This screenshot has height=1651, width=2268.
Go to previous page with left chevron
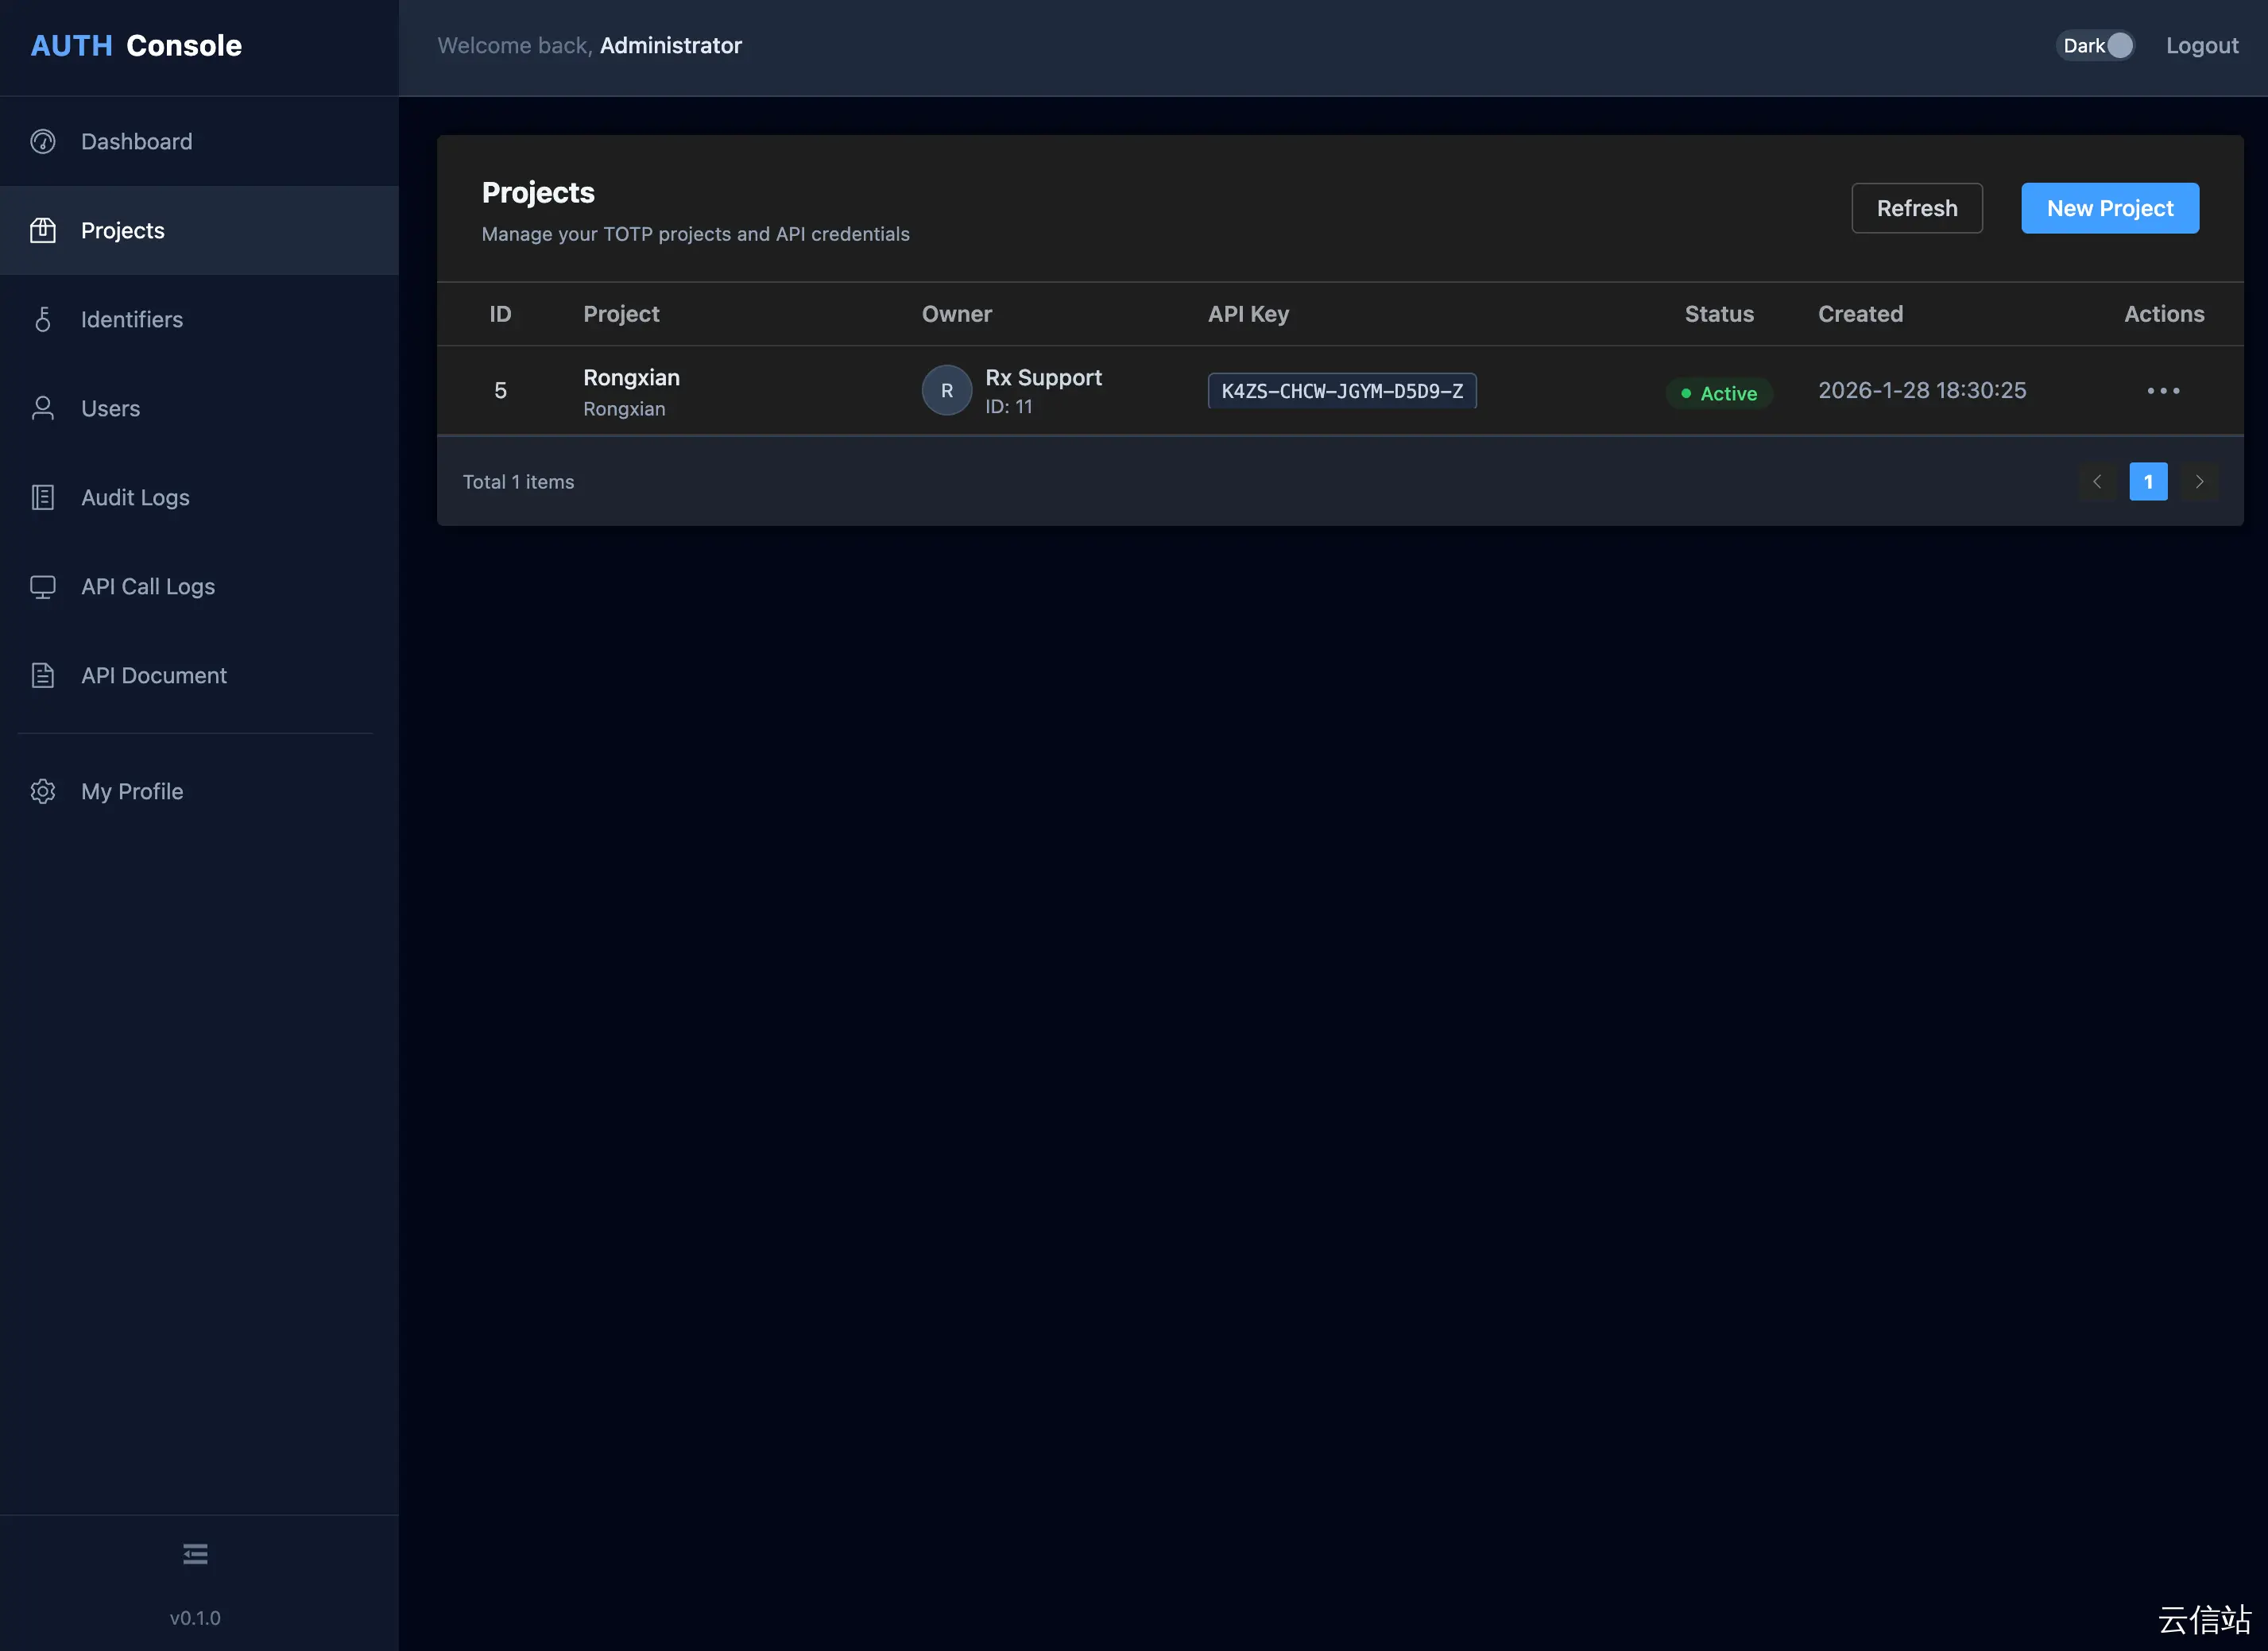(2097, 482)
